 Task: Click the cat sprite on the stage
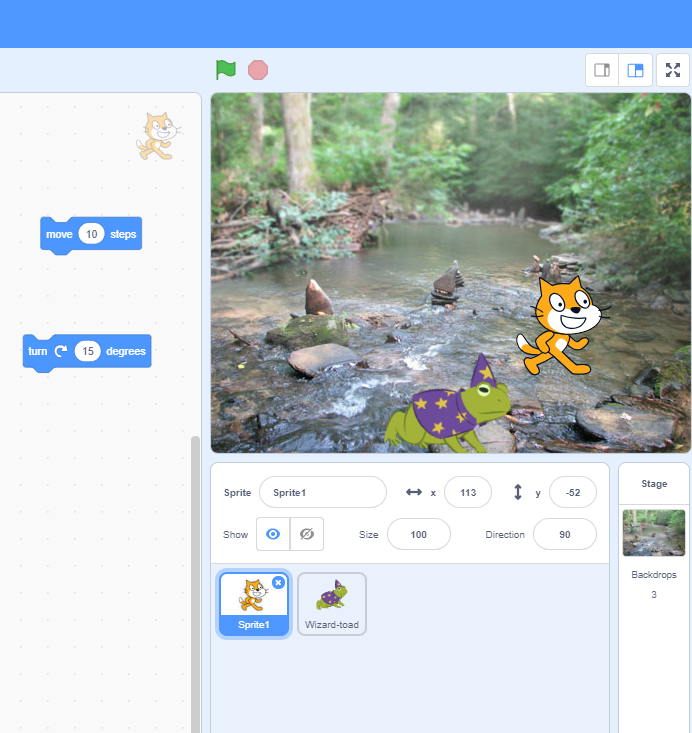(x=561, y=326)
